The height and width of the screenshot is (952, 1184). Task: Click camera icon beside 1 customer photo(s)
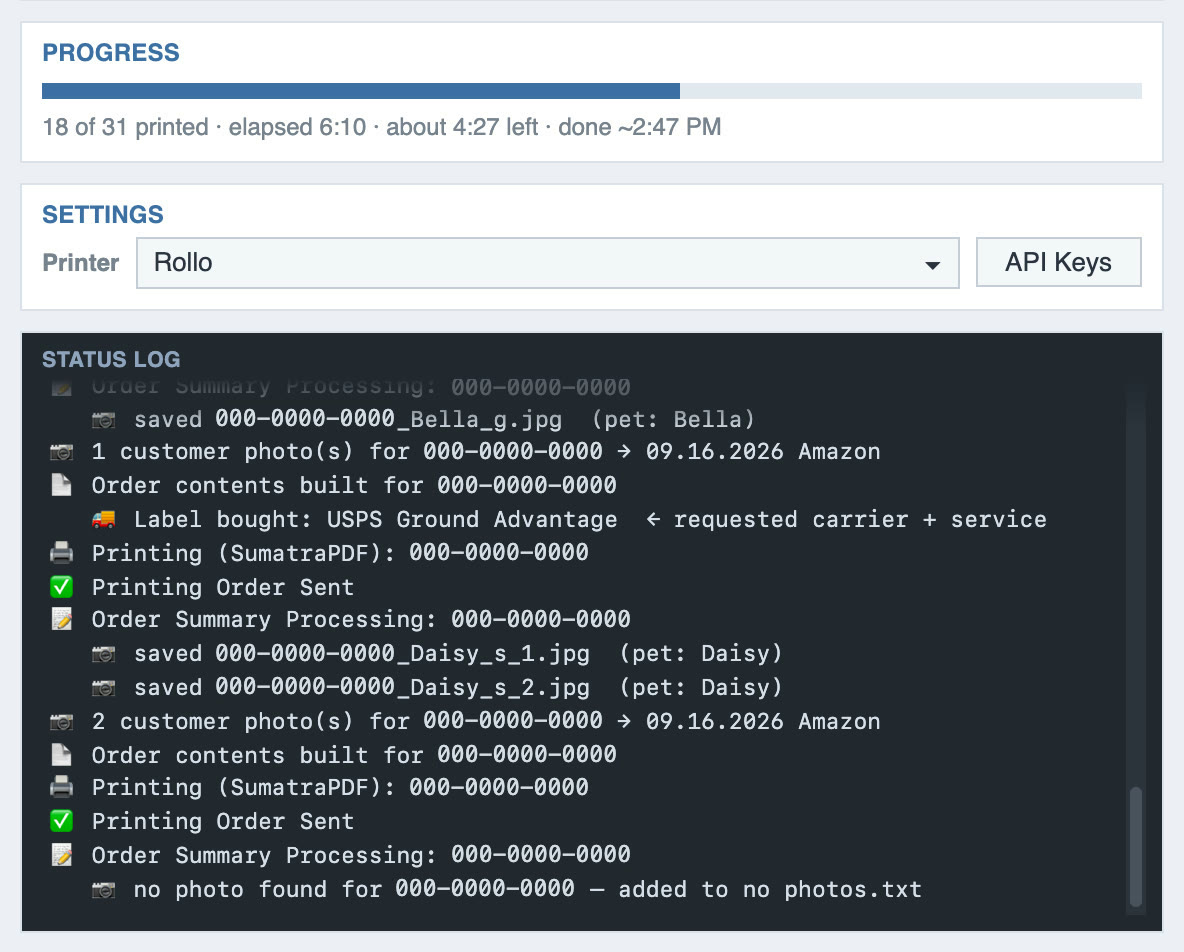[61, 452]
